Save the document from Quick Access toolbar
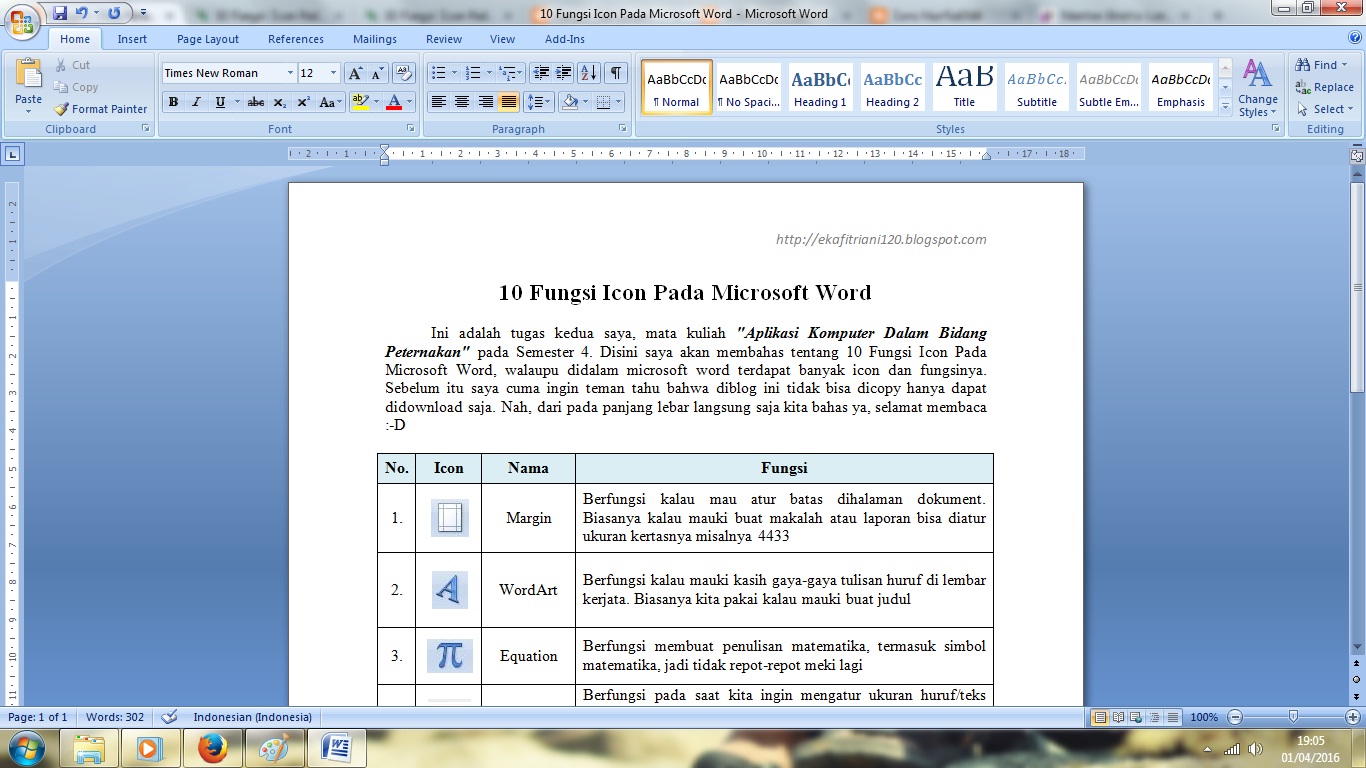 [60, 13]
